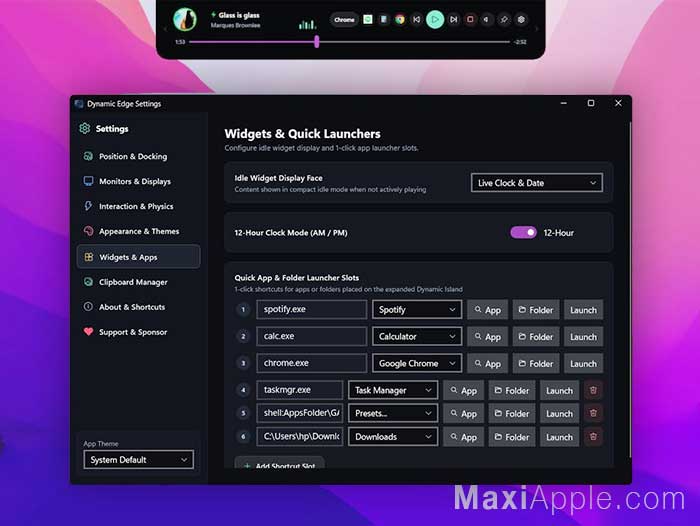The height and width of the screenshot is (526, 700).
Task: Click the Chrome source pill in media island
Action: 344,20
